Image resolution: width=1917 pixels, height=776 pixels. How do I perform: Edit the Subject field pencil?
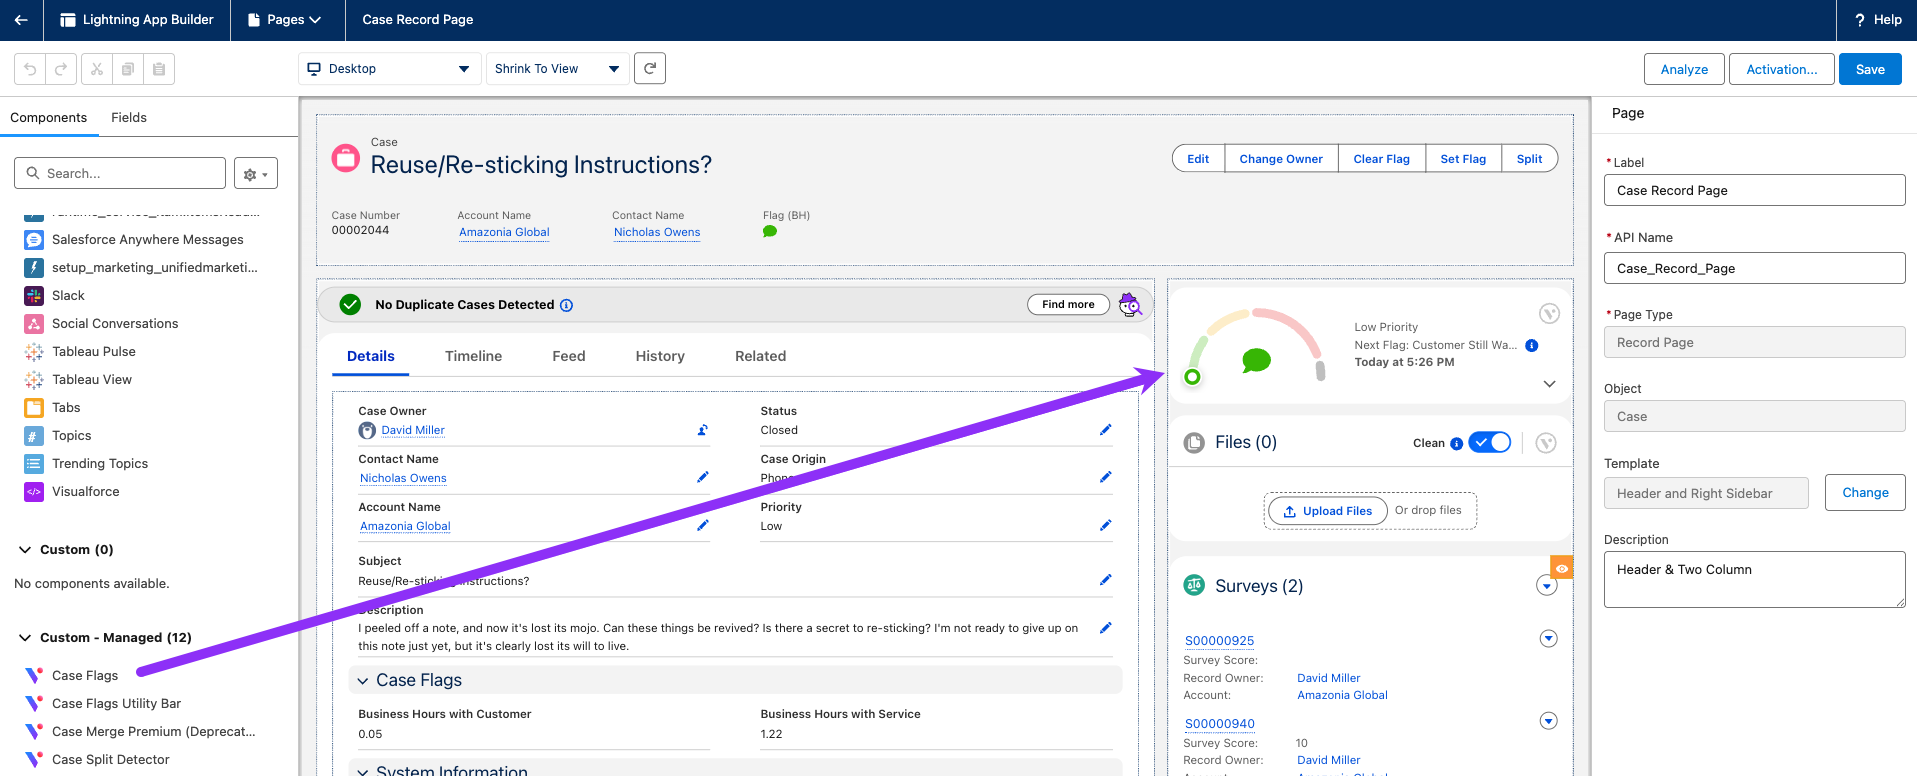pos(1105,580)
